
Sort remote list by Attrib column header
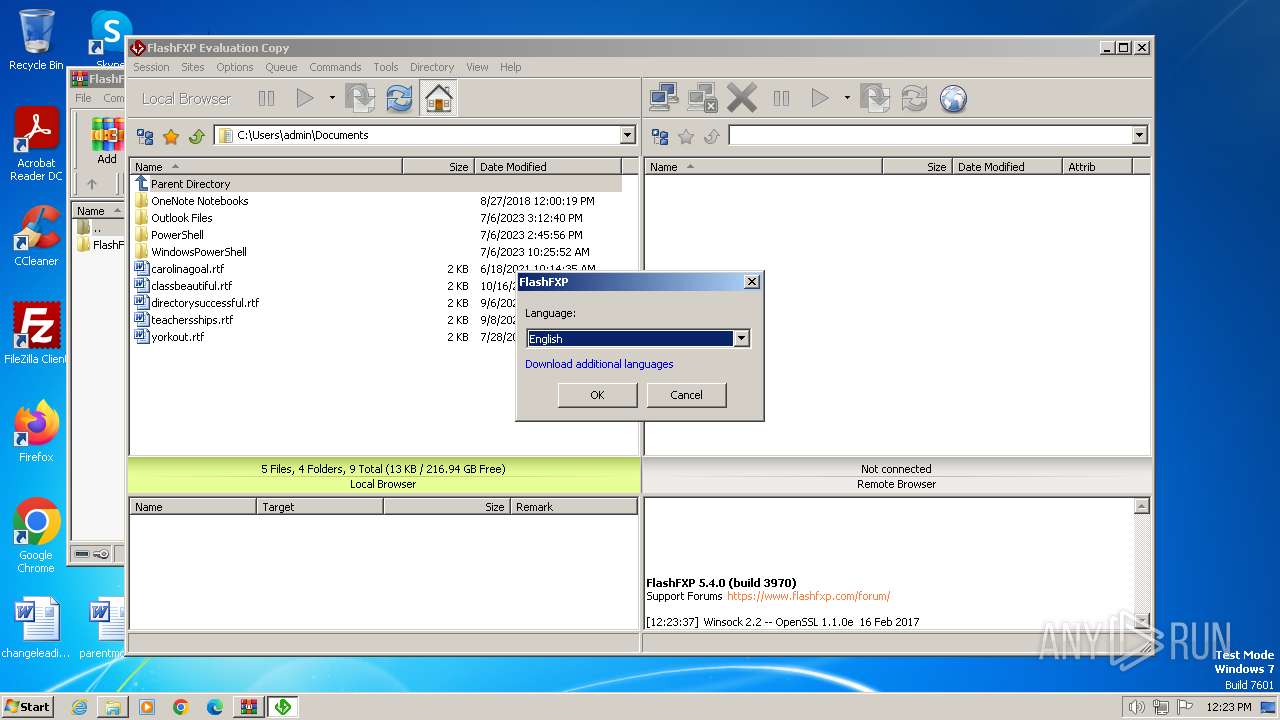1097,167
